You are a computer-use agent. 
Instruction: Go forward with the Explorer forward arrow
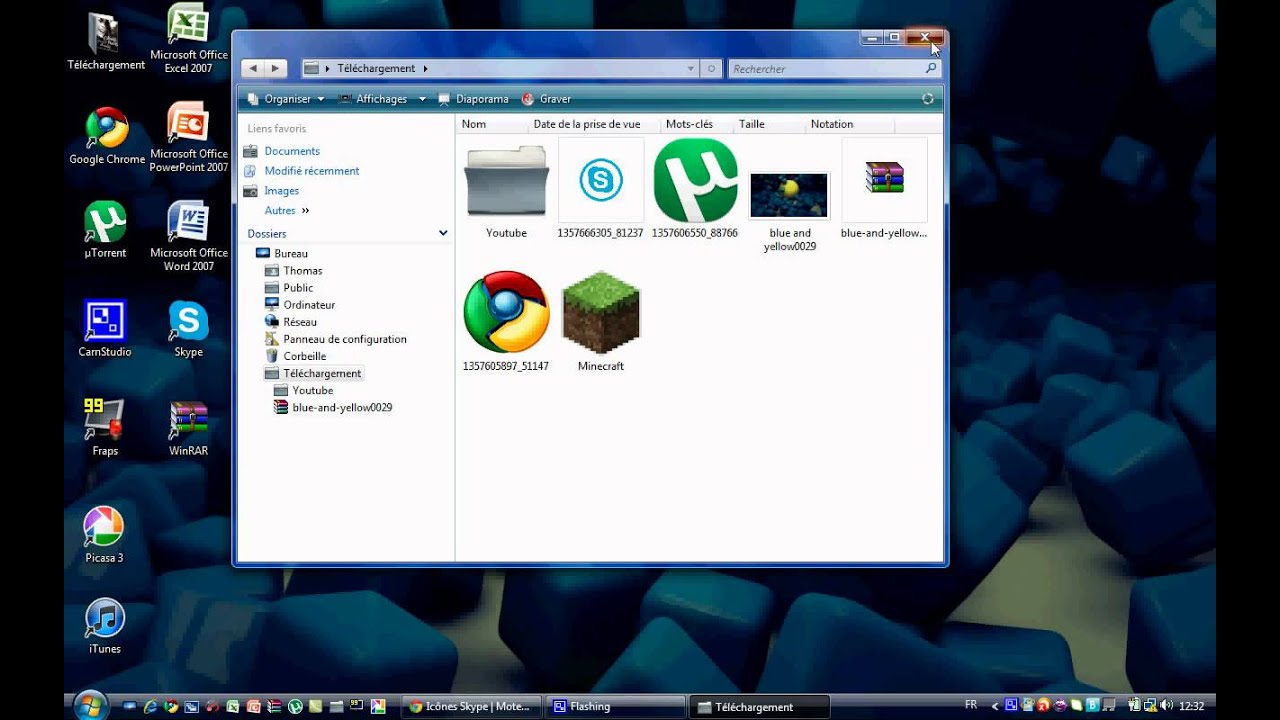(x=276, y=68)
